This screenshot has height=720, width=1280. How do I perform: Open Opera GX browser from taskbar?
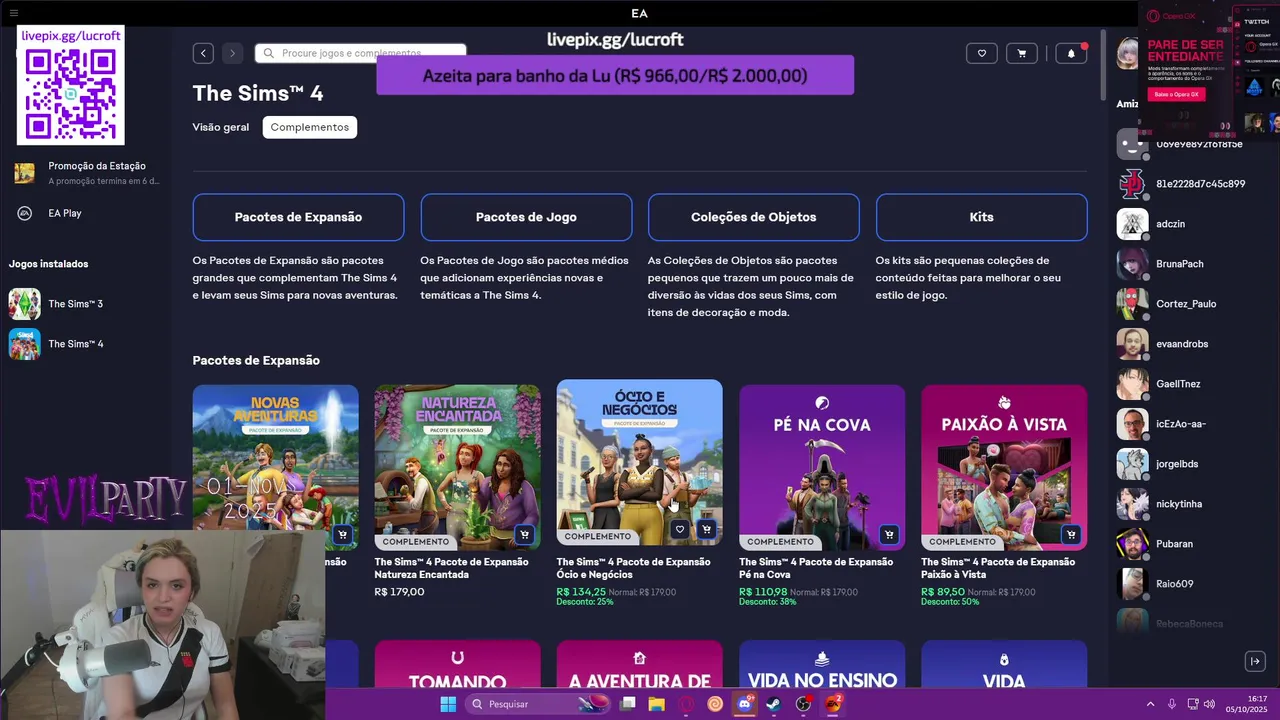coord(686,704)
